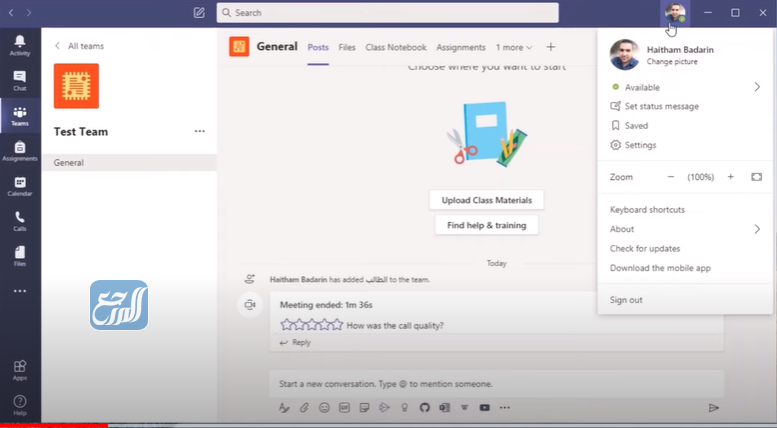The height and width of the screenshot is (428, 777).
Task: Open Assignments in the left sidebar
Action: pos(20,150)
